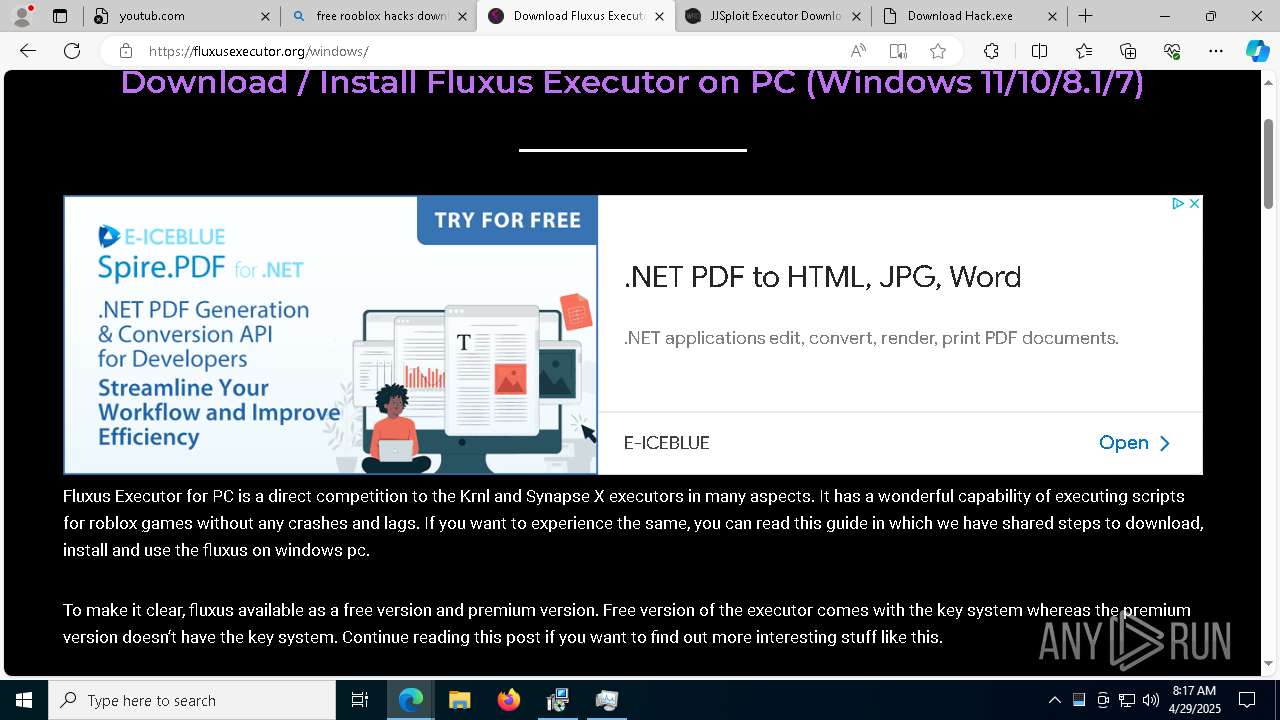Add this page to favorites star

pos(938,51)
